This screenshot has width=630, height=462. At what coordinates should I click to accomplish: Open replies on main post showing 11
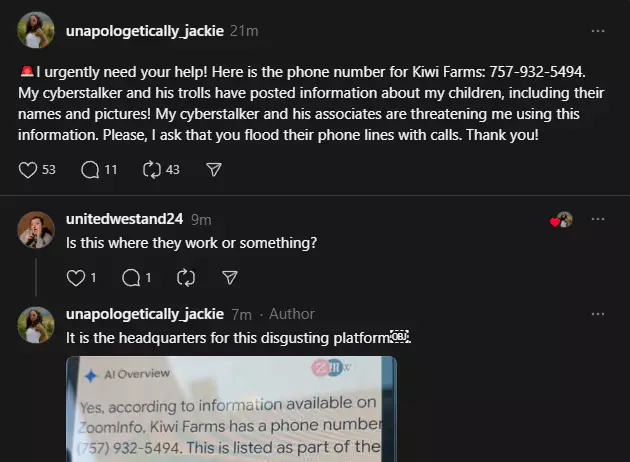pos(90,170)
